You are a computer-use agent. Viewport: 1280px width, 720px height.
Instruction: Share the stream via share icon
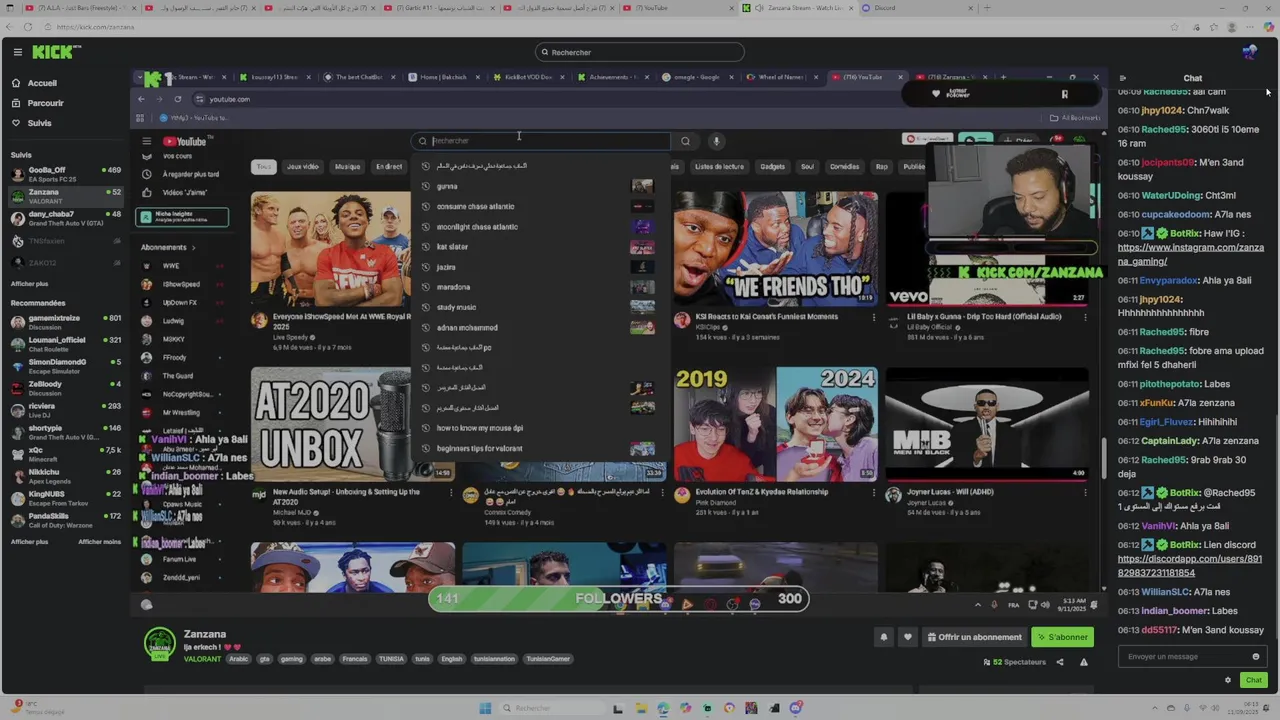pyautogui.click(x=1060, y=662)
